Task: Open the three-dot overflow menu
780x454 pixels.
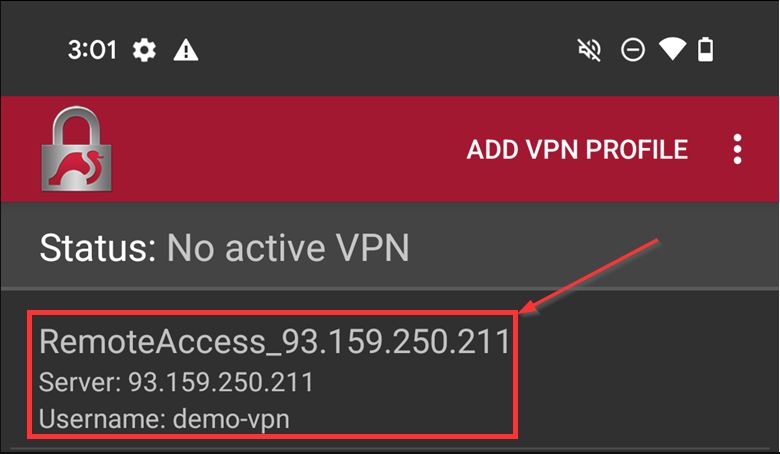Action: coord(737,150)
